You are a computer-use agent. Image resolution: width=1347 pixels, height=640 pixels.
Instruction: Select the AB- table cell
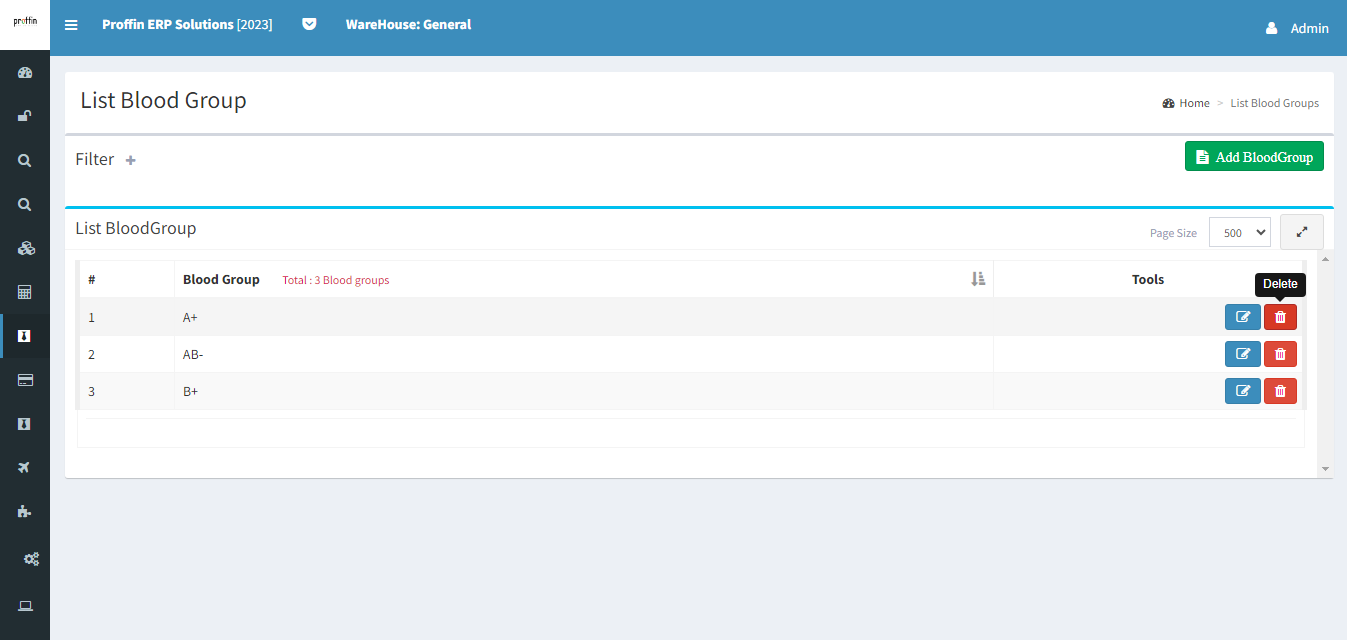click(584, 354)
